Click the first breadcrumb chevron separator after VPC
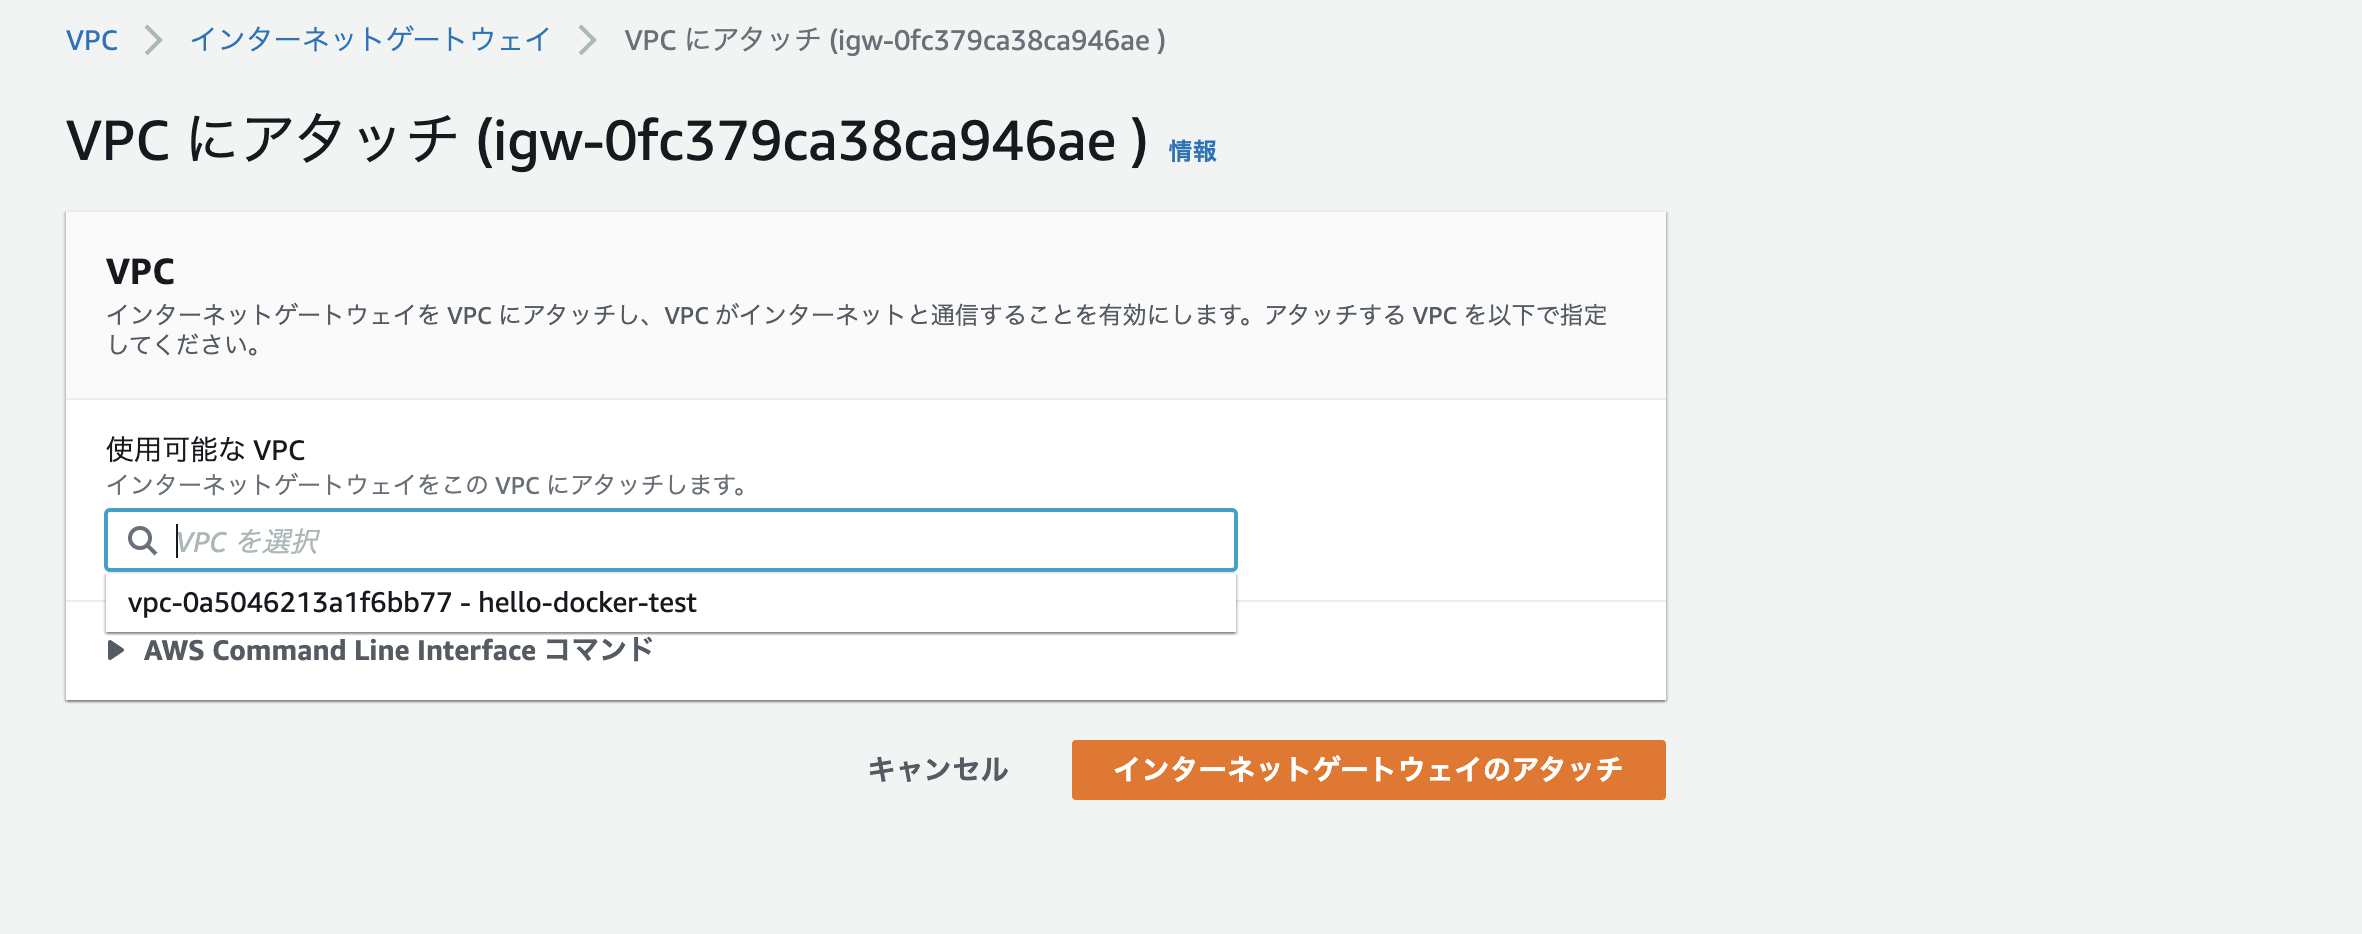 click(153, 41)
